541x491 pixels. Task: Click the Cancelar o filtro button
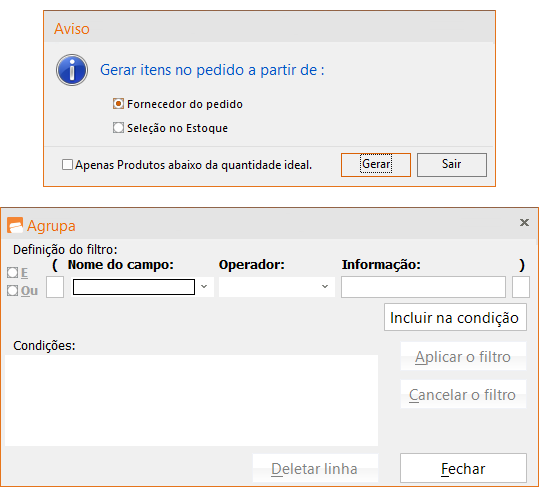[463, 394]
